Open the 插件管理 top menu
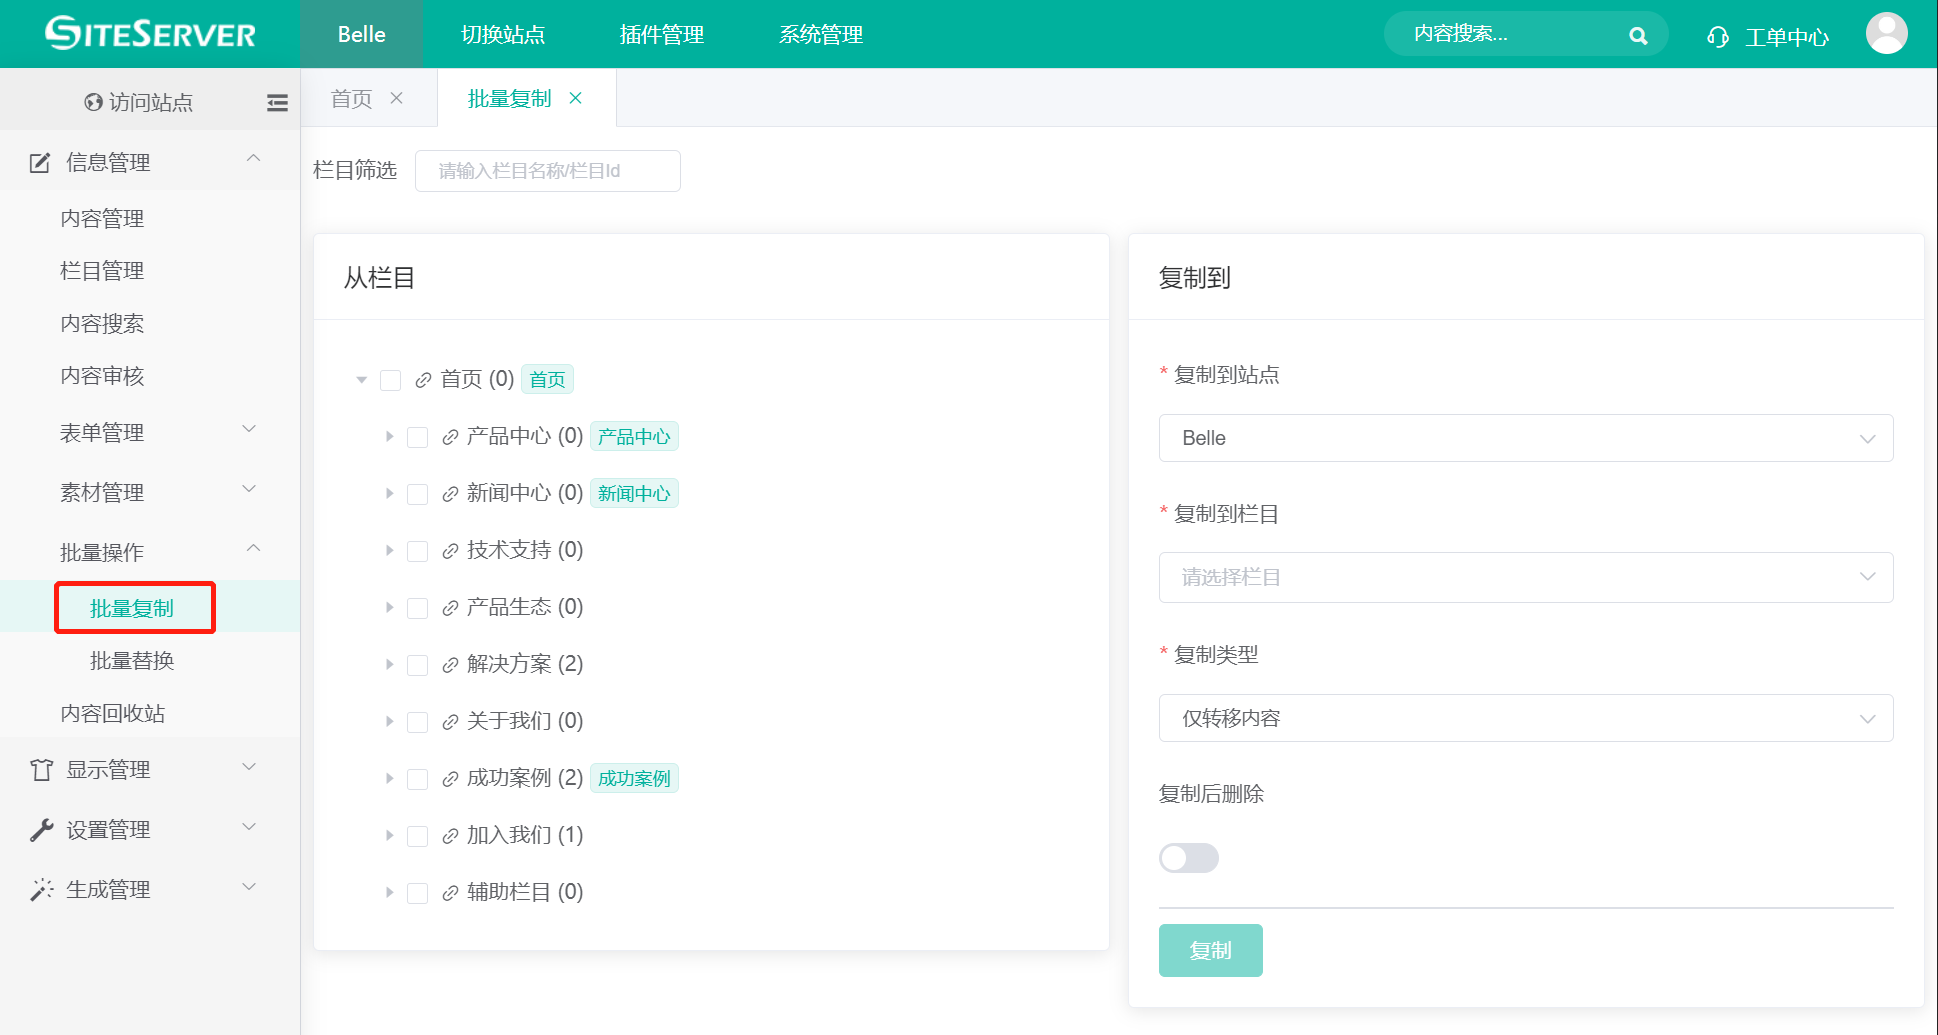 click(x=661, y=35)
